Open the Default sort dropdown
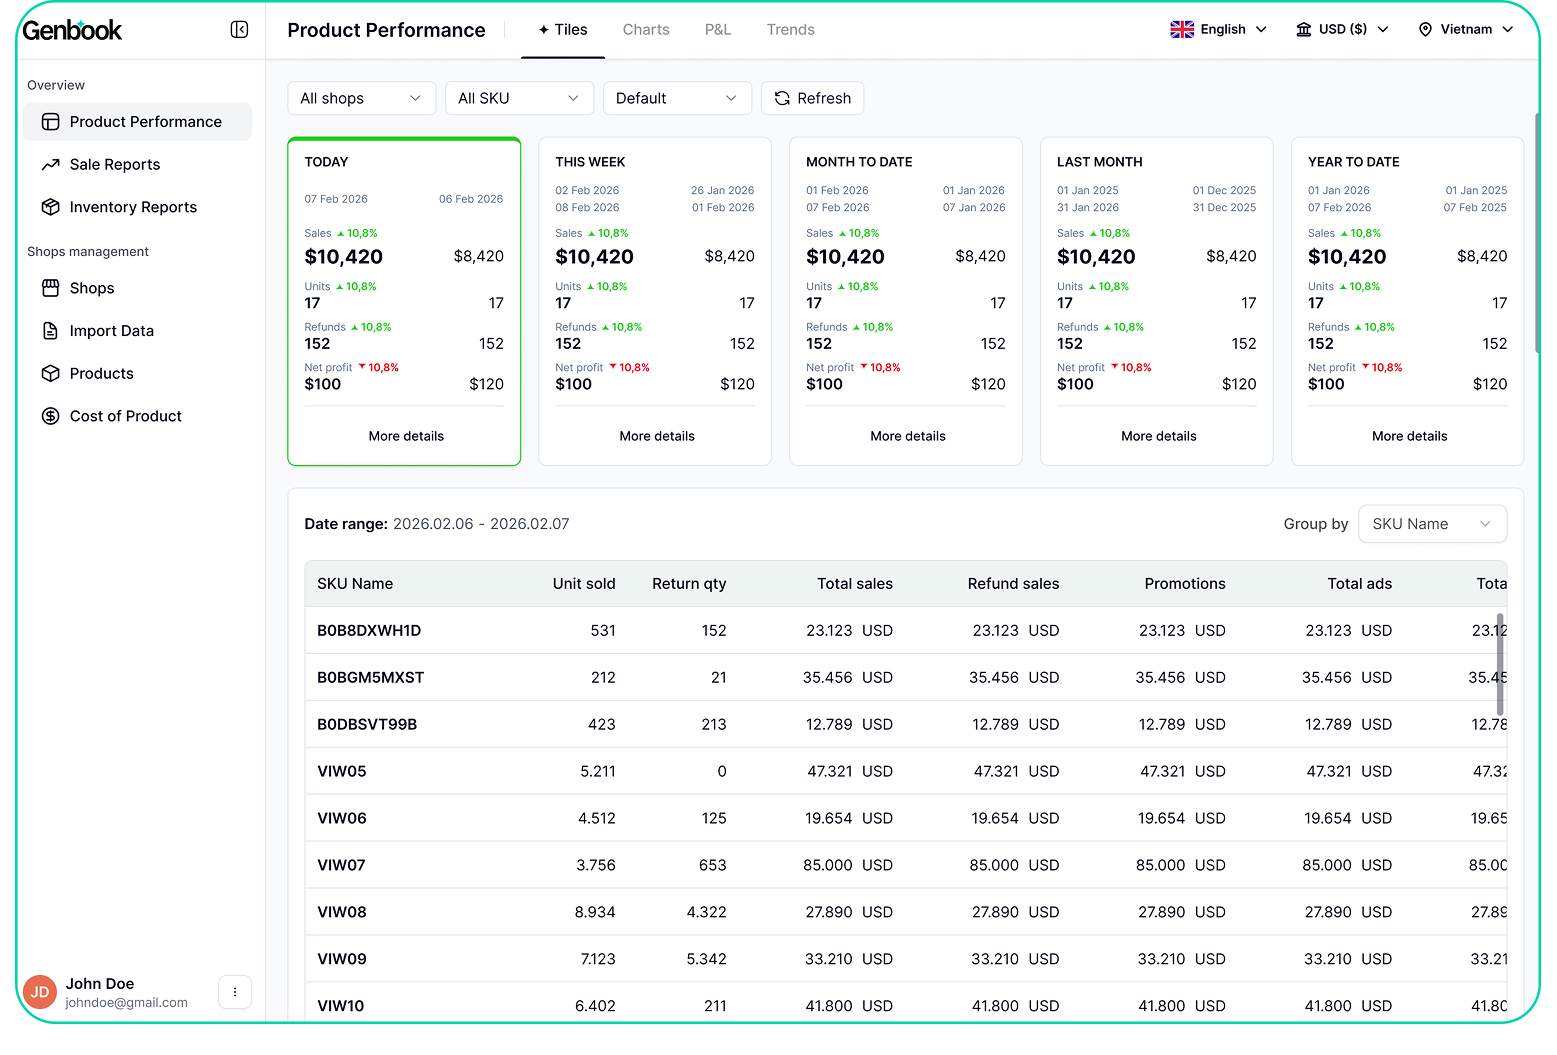 pyautogui.click(x=677, y=98)
